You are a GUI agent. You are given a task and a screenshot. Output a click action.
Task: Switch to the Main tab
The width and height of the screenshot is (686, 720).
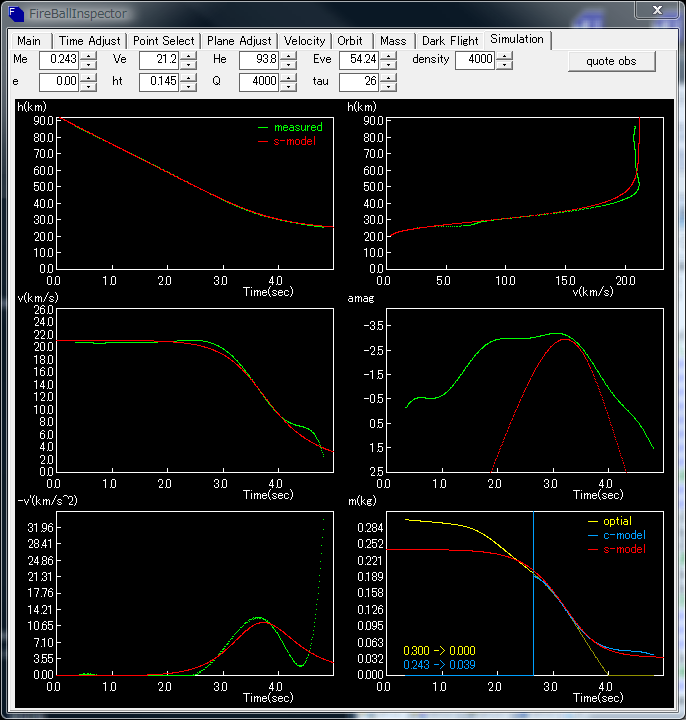29,41
